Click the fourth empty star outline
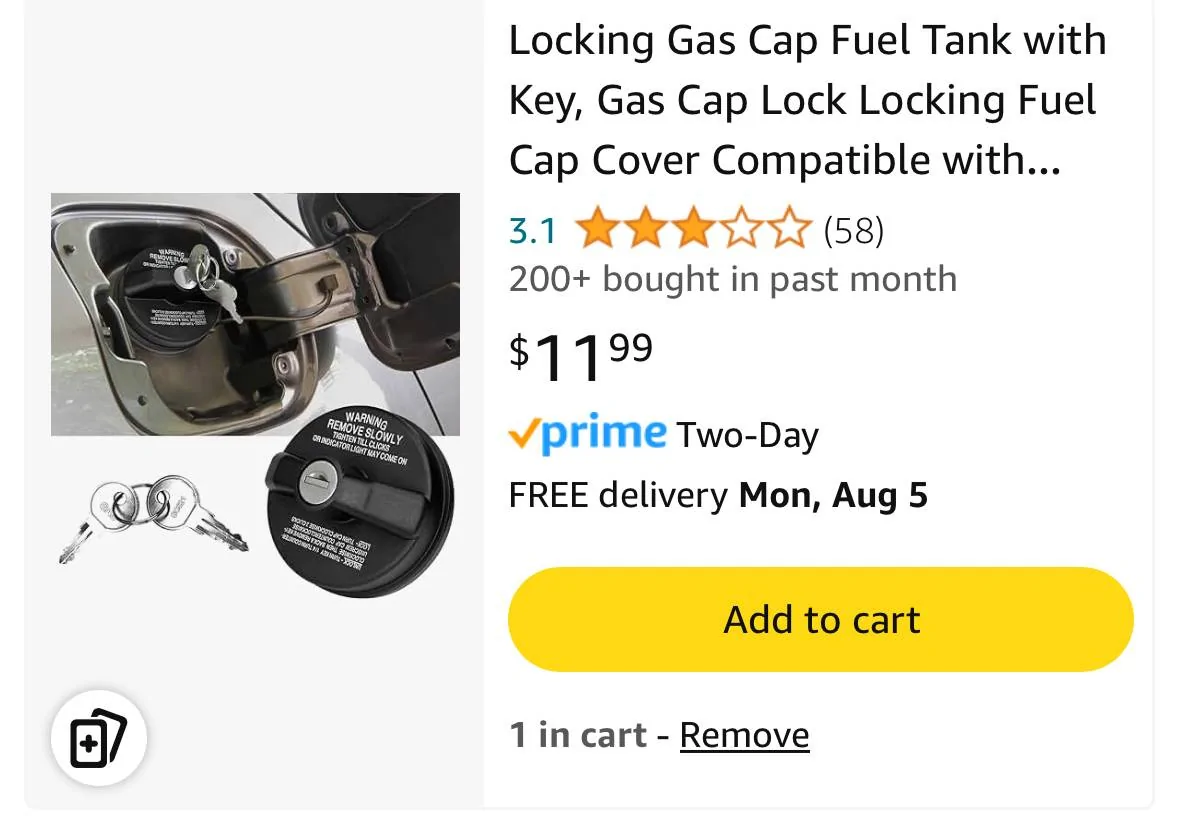The height and width of the screenshot is (830, 1179). pyautogui.click(x=740, y=230)
